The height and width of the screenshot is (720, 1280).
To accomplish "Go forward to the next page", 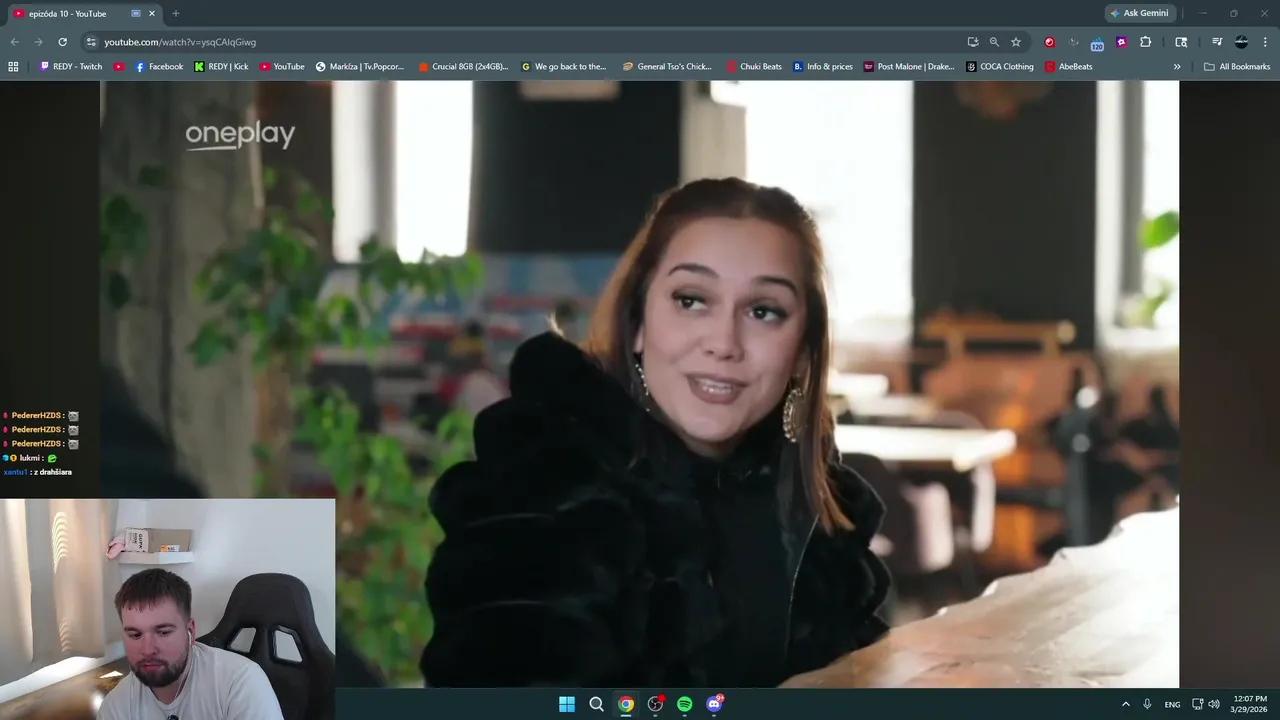I will 38,42.
